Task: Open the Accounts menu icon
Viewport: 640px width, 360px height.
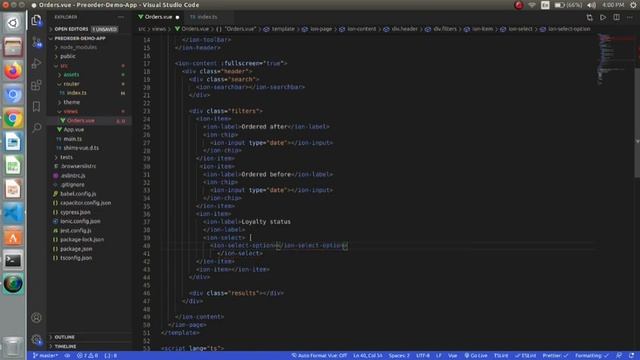Action: [36, 318]
